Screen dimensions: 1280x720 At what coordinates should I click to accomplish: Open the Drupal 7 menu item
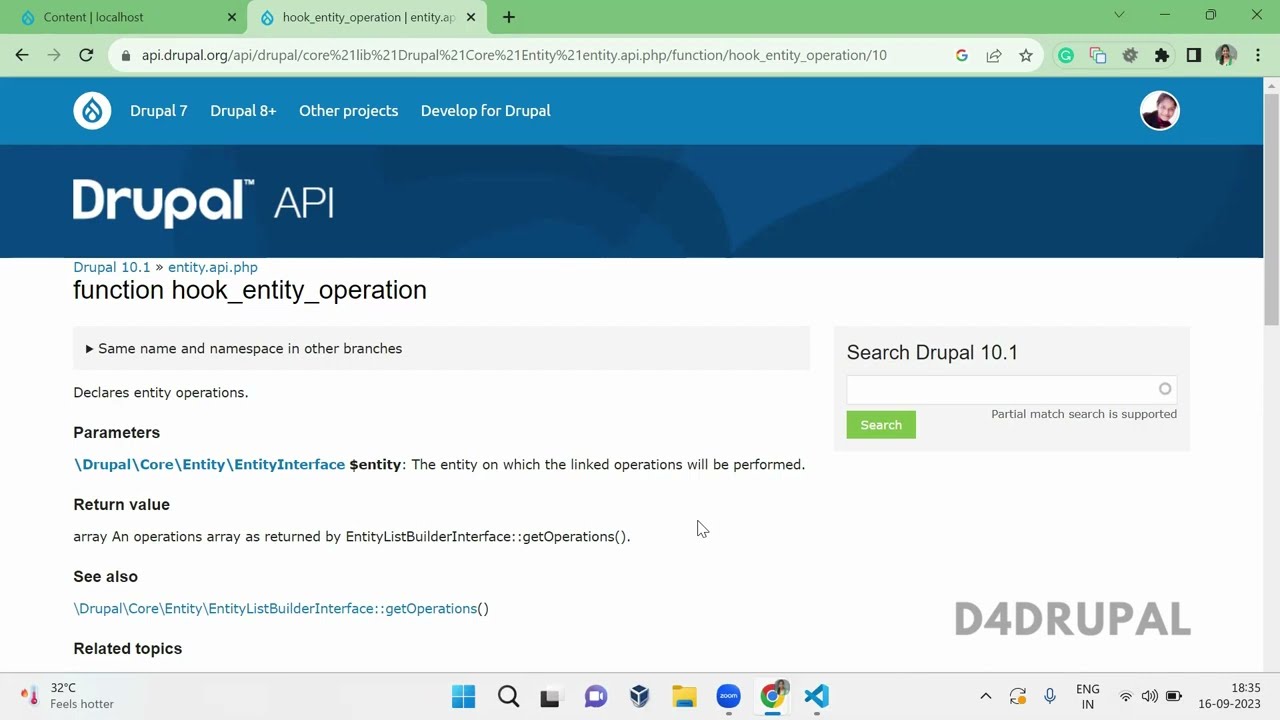pyautogui.click(x=159, y=111)
